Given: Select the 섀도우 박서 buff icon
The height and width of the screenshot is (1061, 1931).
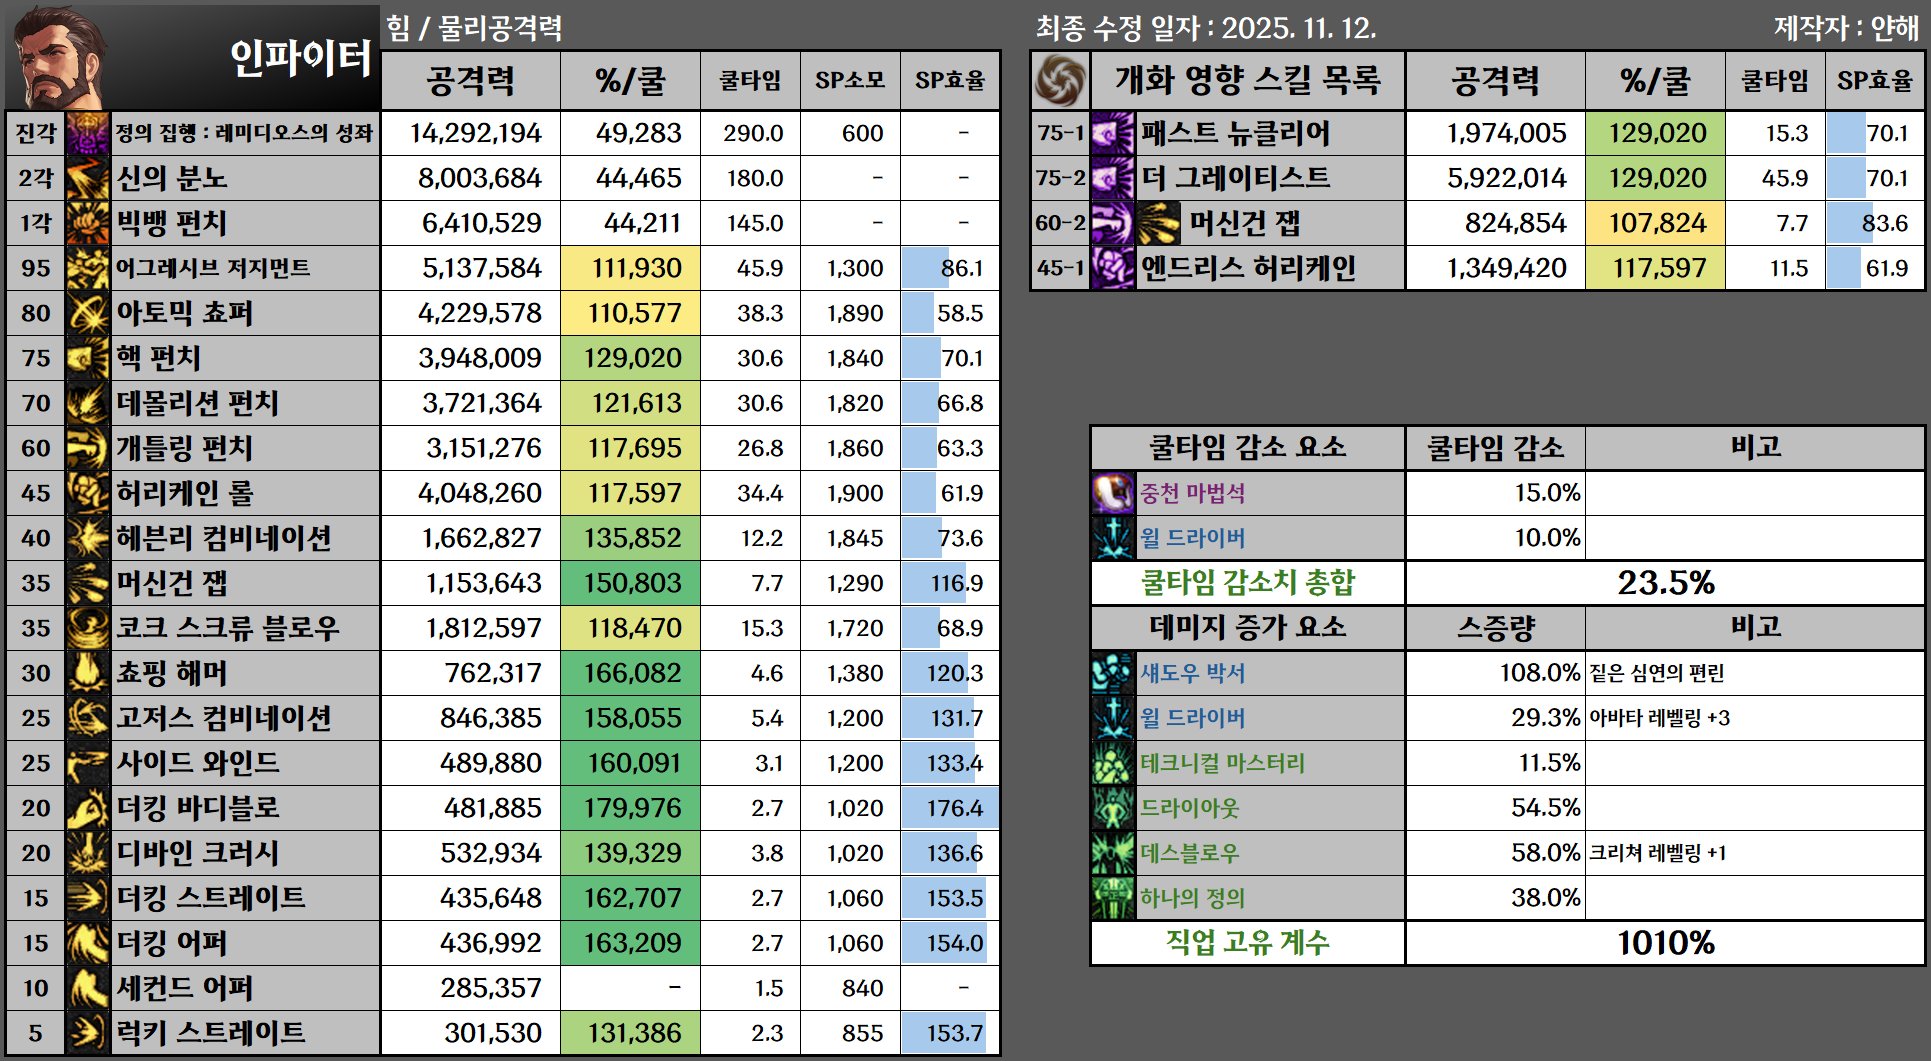Looking at the screenshot, I should point(1112,673).
